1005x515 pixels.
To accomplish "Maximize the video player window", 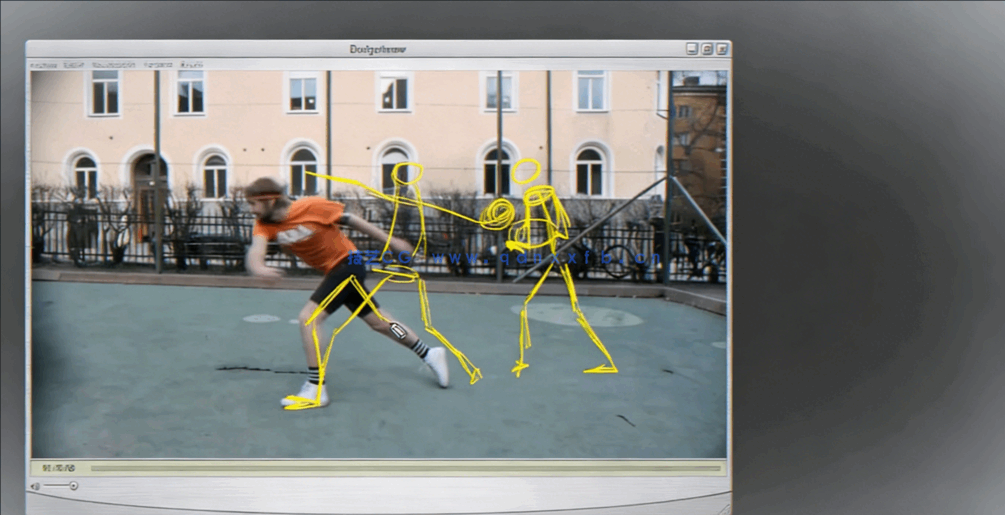I will click(707, 48).
